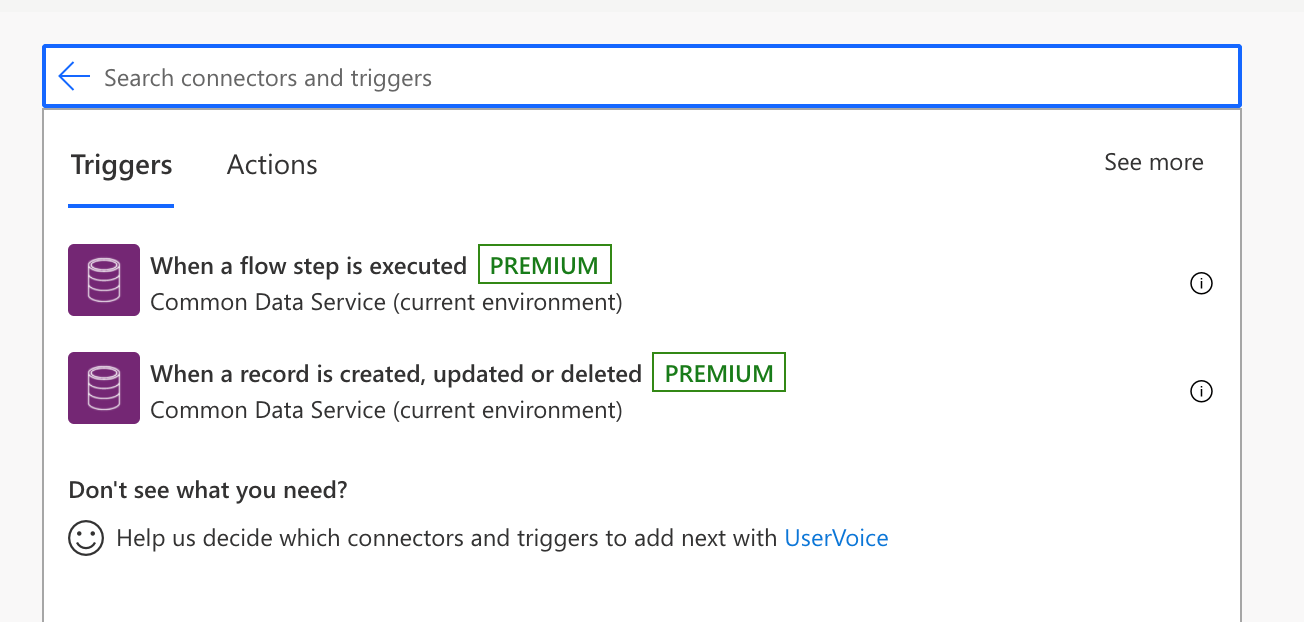This screenshot has width=1304, height=622.
Task: Select the When a flow step is executed trigger
Action: coord(308,266)
